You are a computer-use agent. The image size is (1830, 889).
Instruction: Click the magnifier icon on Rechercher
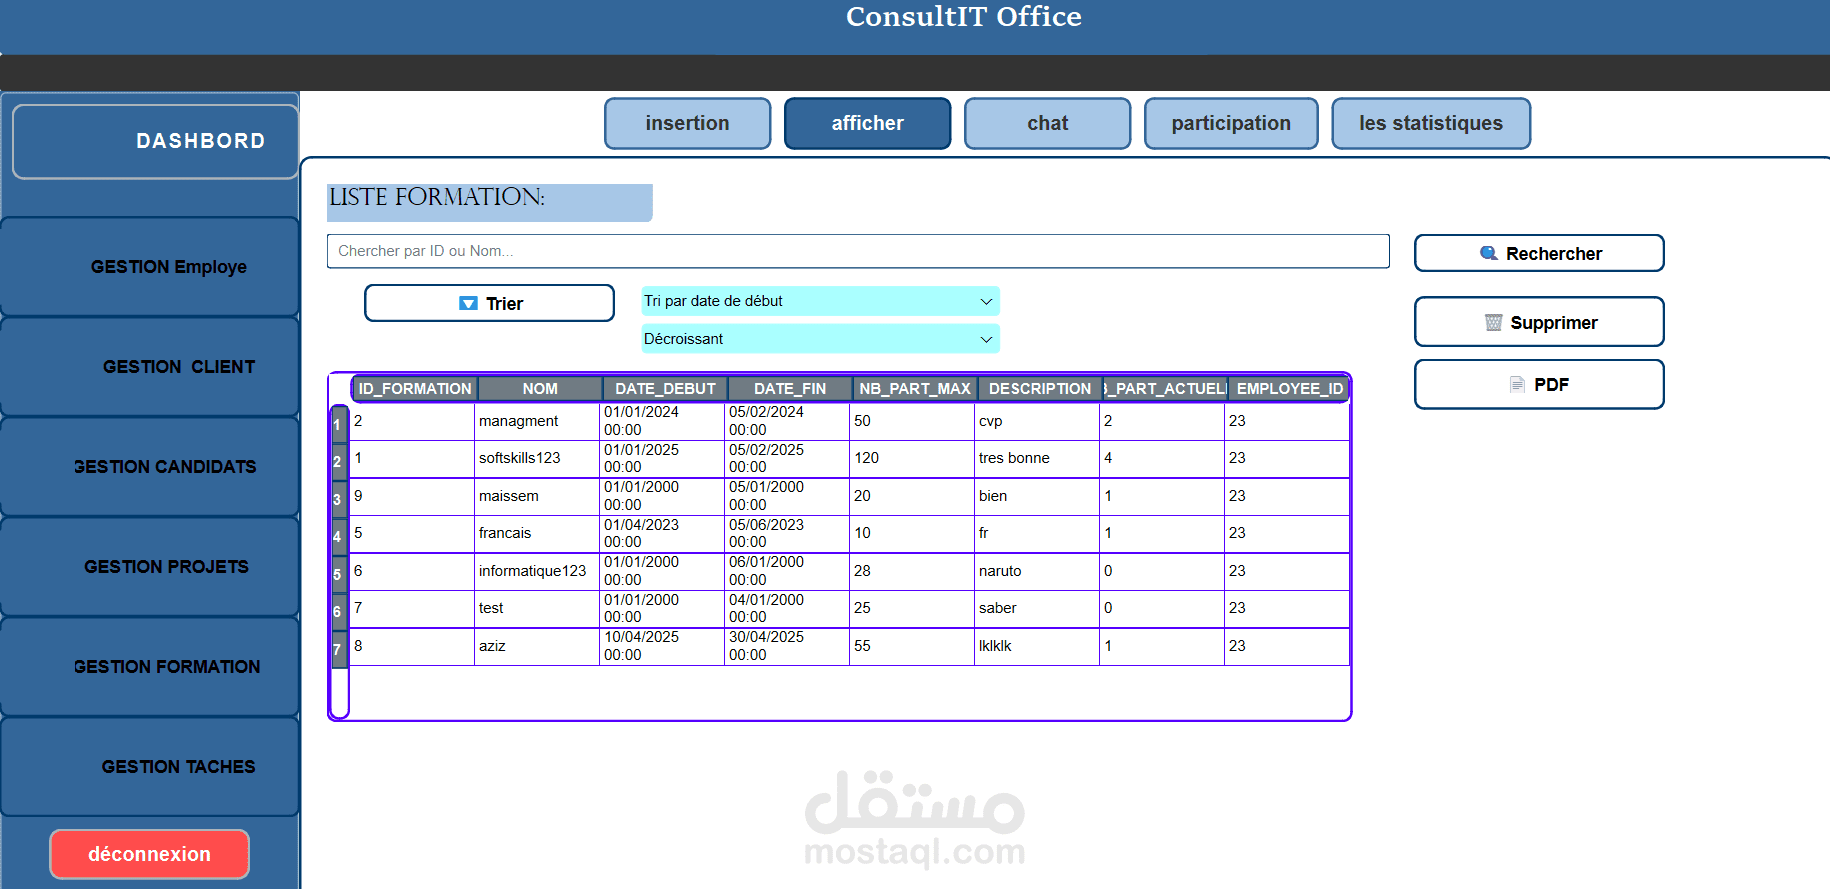(x=1488, y=253)
